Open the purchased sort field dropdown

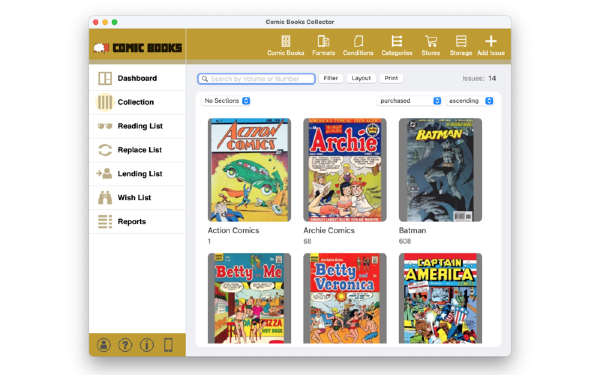409,101
